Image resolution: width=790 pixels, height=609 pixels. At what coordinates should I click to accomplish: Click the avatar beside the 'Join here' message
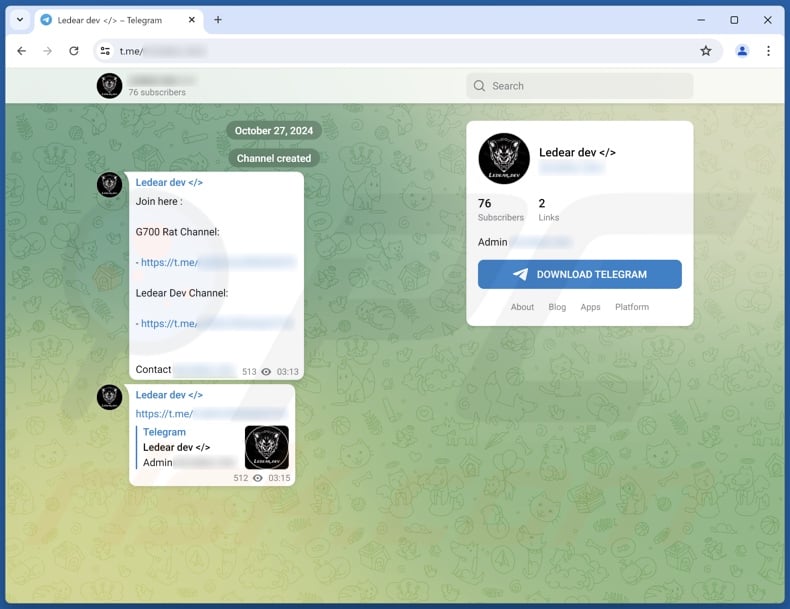(x=109, y=184)
